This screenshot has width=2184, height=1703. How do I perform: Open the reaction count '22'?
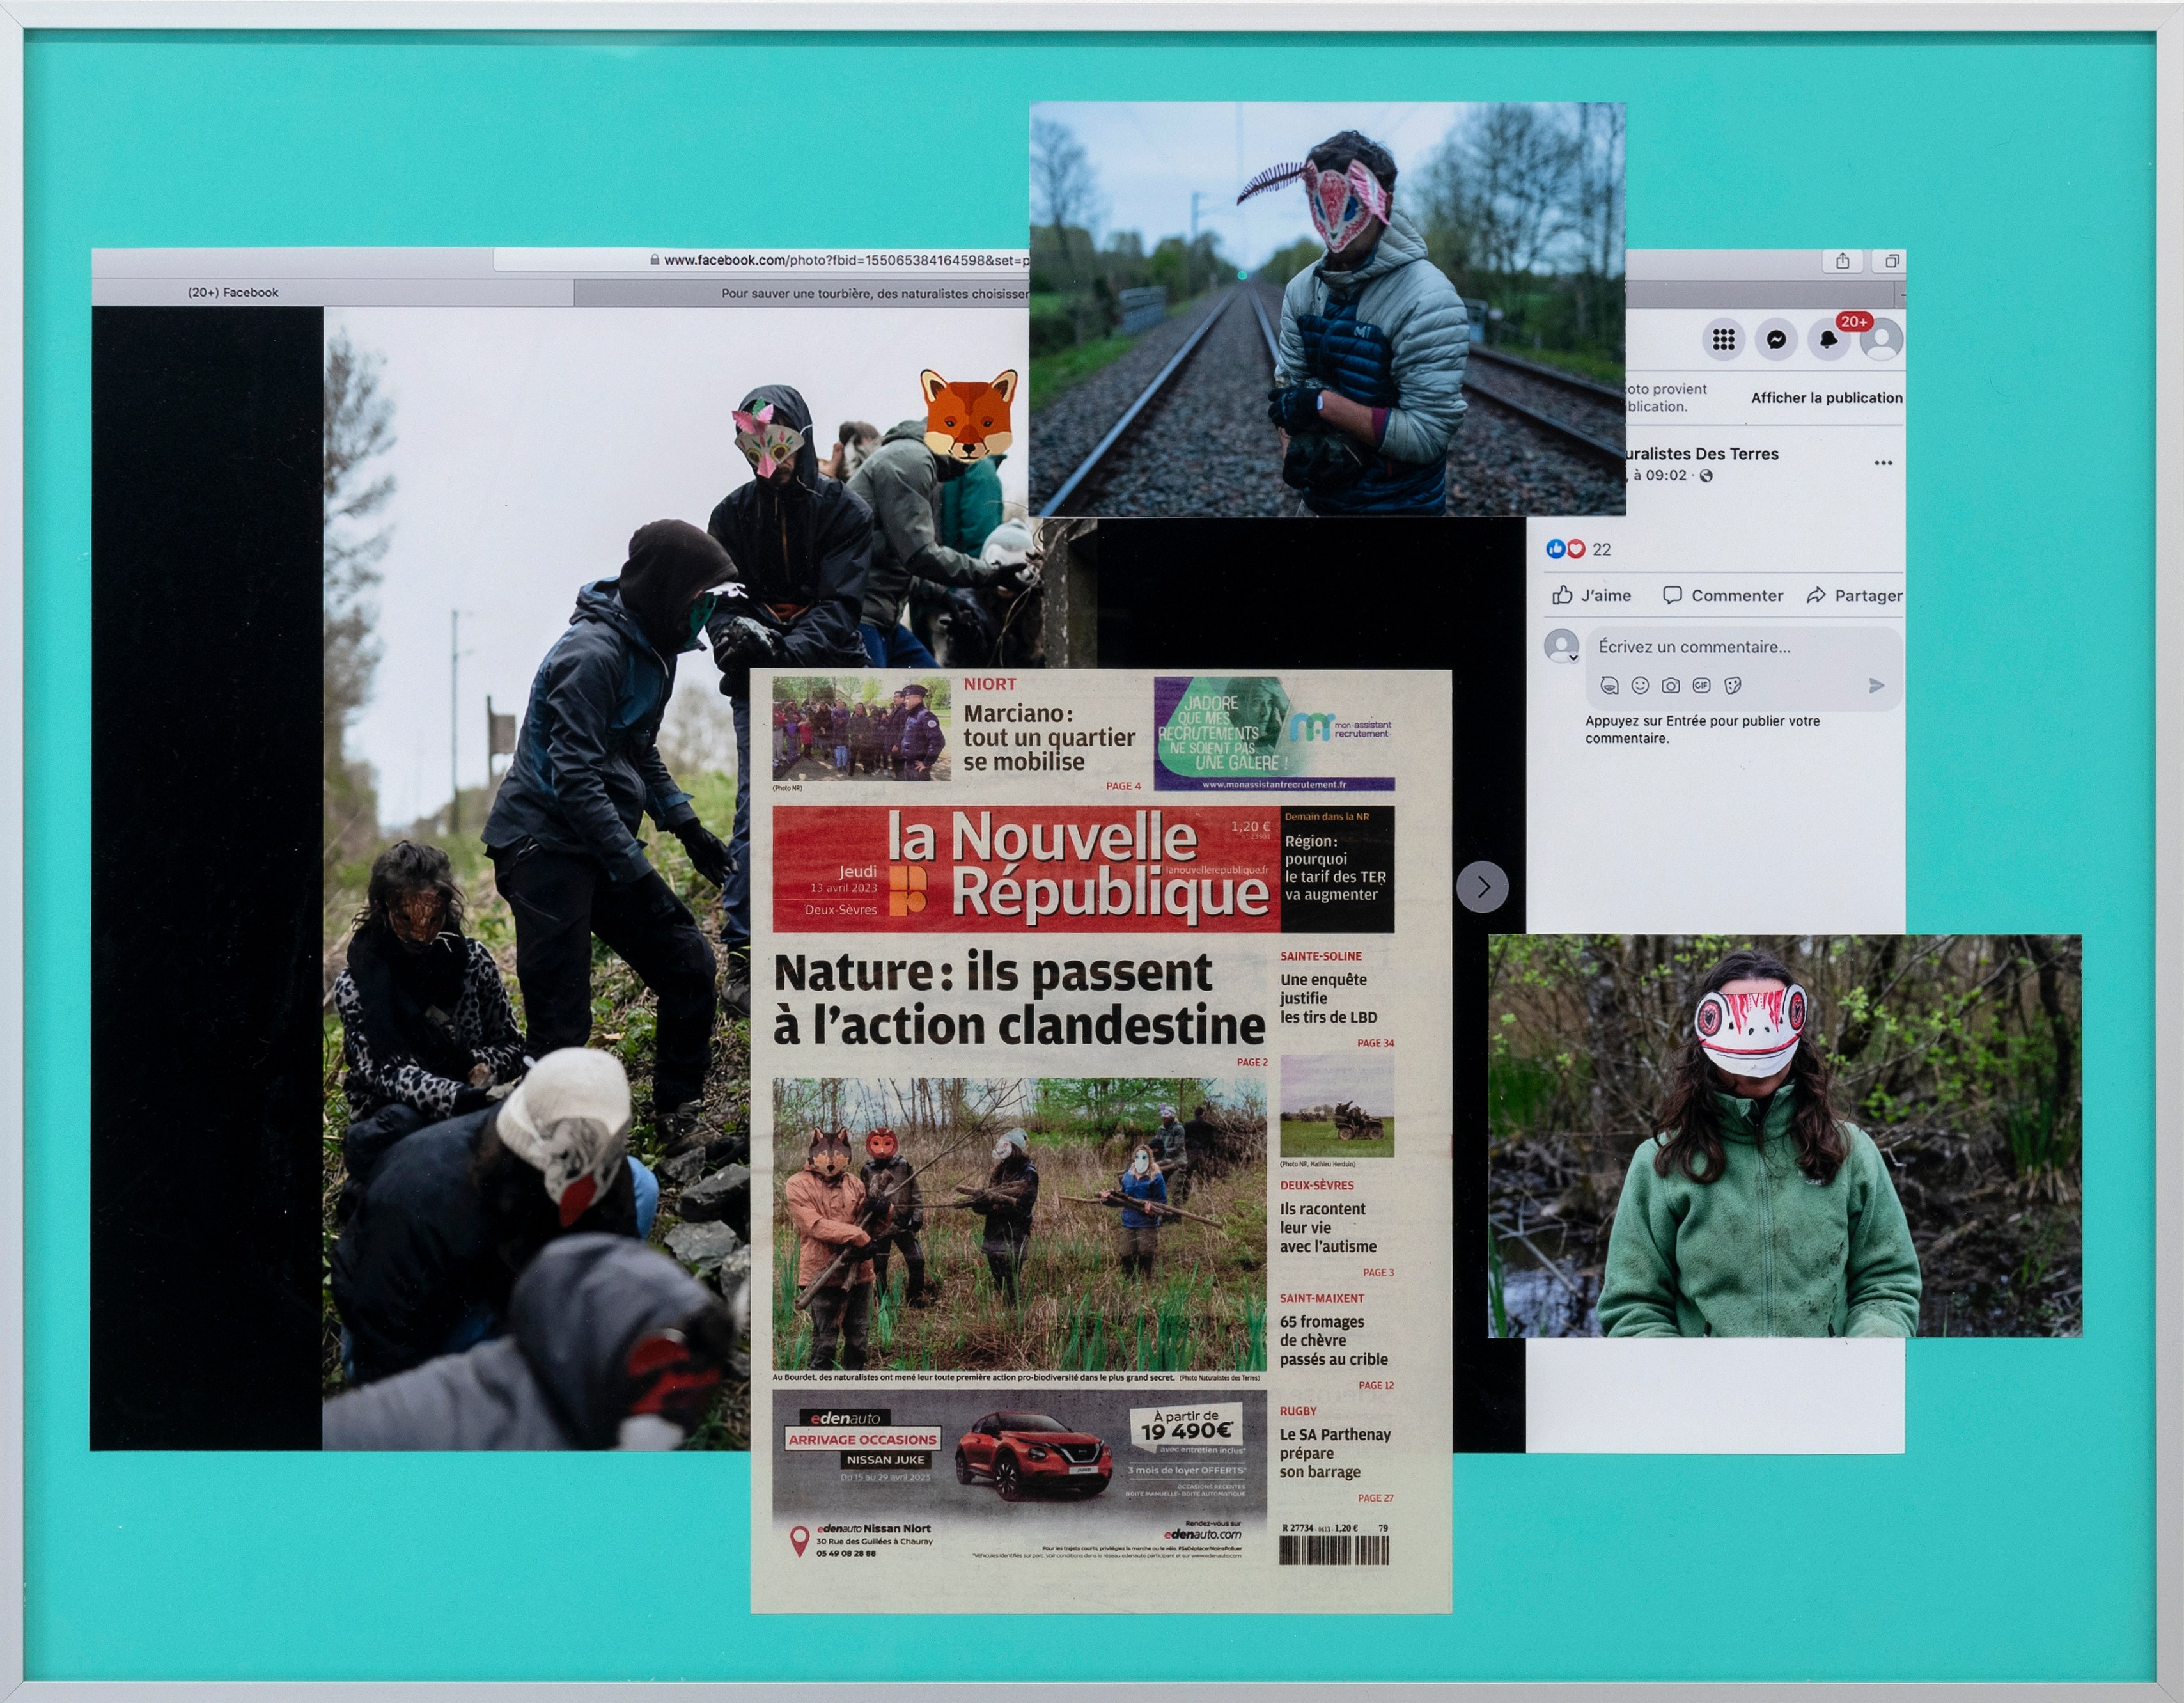tap(1602, 549)
